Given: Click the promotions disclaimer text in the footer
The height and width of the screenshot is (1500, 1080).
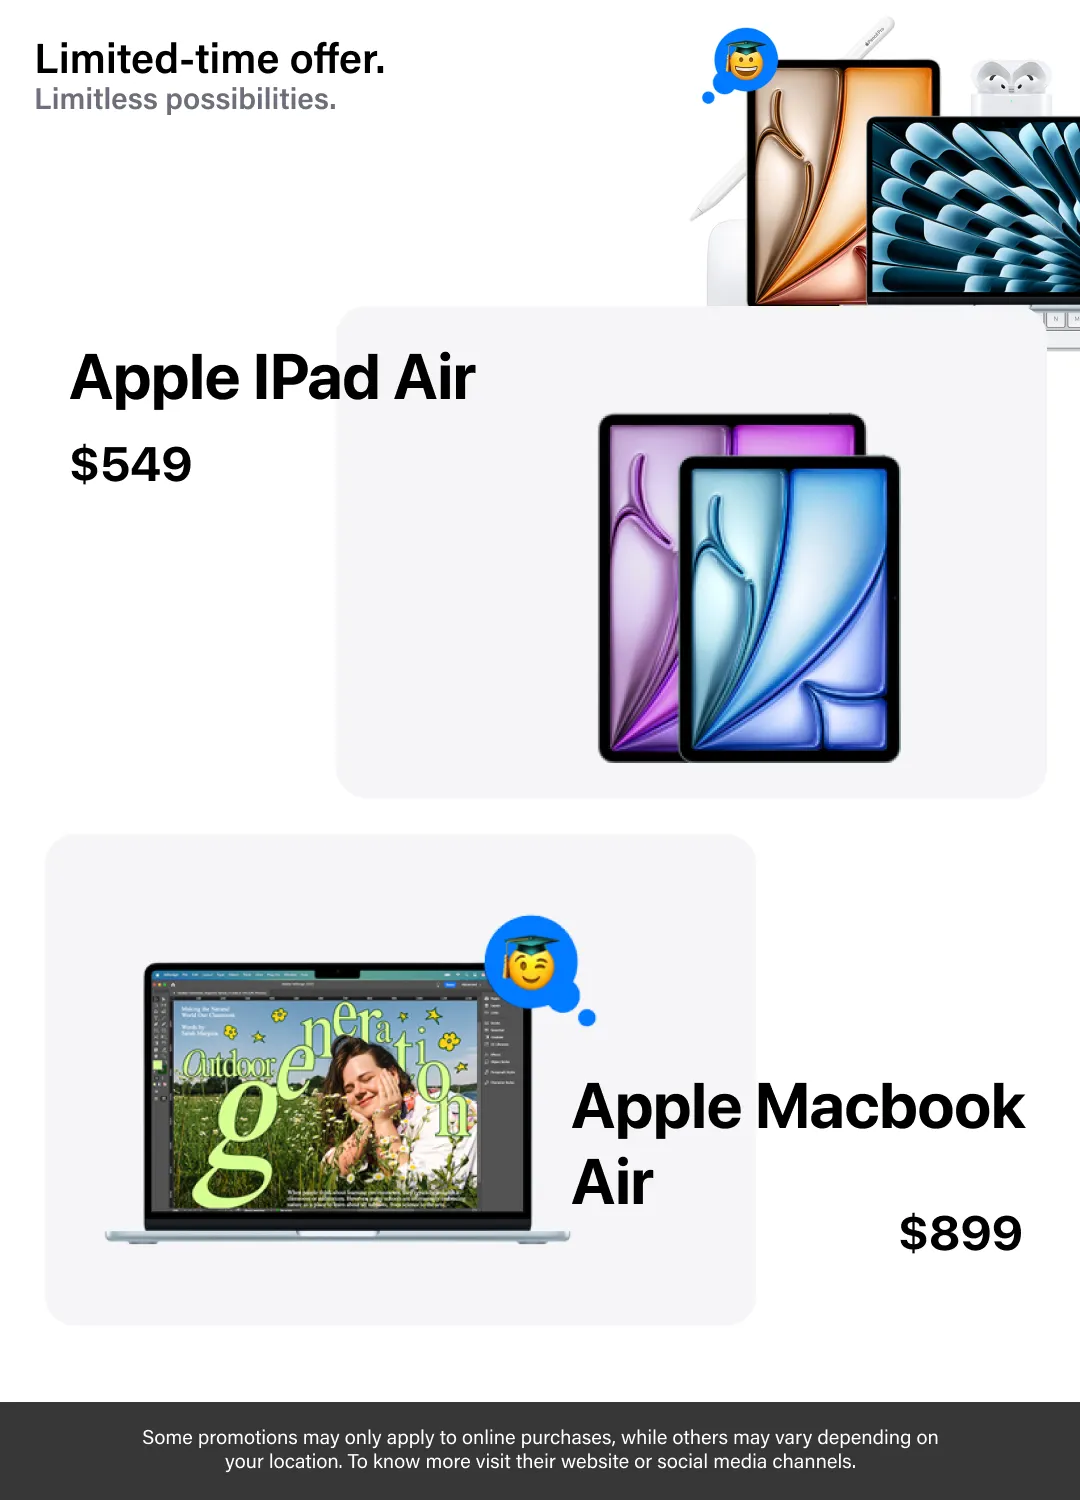Looking at the screenshot, I should [540, 1449].
